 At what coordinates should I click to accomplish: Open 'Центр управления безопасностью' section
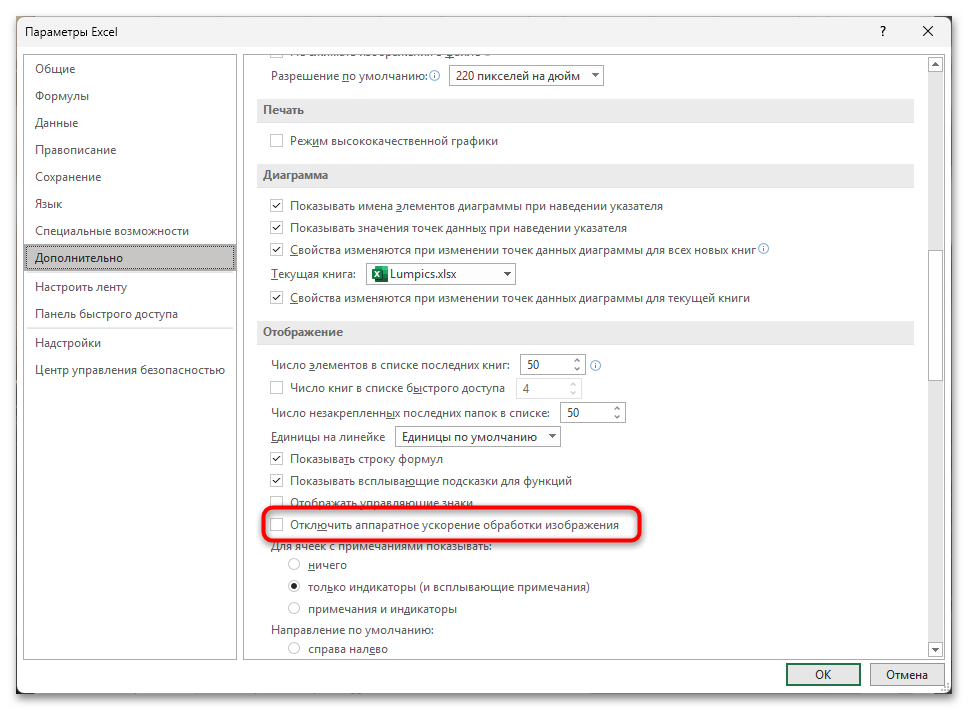tap(129, 370)
